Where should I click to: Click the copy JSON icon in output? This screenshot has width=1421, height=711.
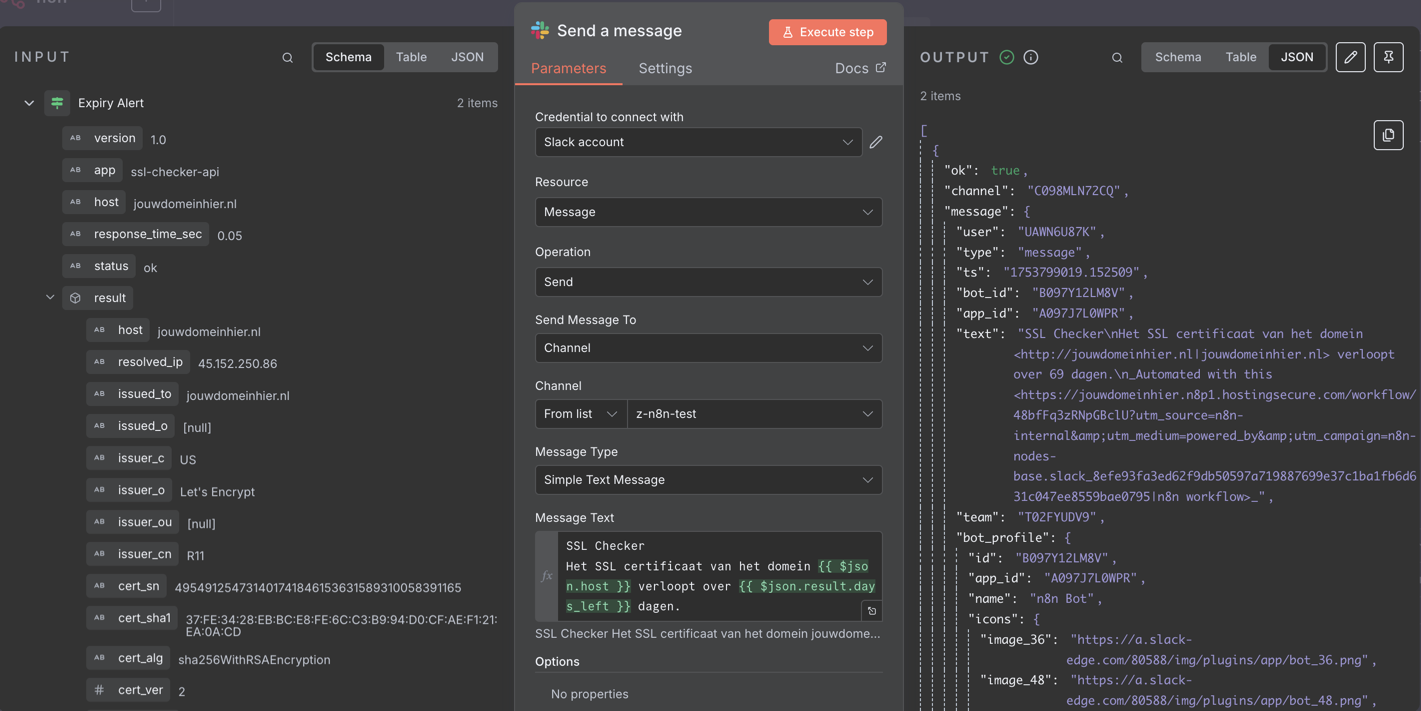tap(1388, 135)
